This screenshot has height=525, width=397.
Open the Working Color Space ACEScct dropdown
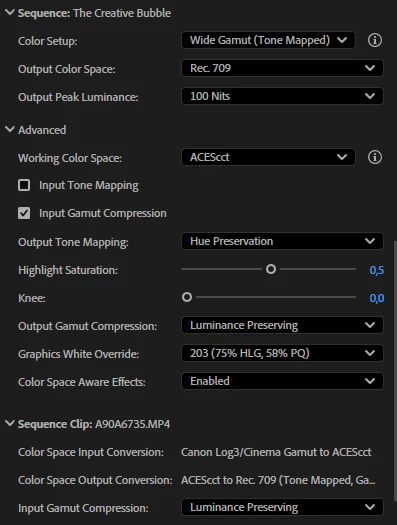[268, 157]
